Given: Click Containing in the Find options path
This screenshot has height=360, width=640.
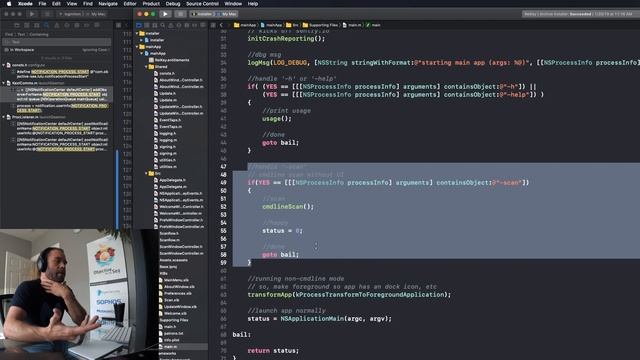Looking at the screenshot, I should (x=39, y=35).
